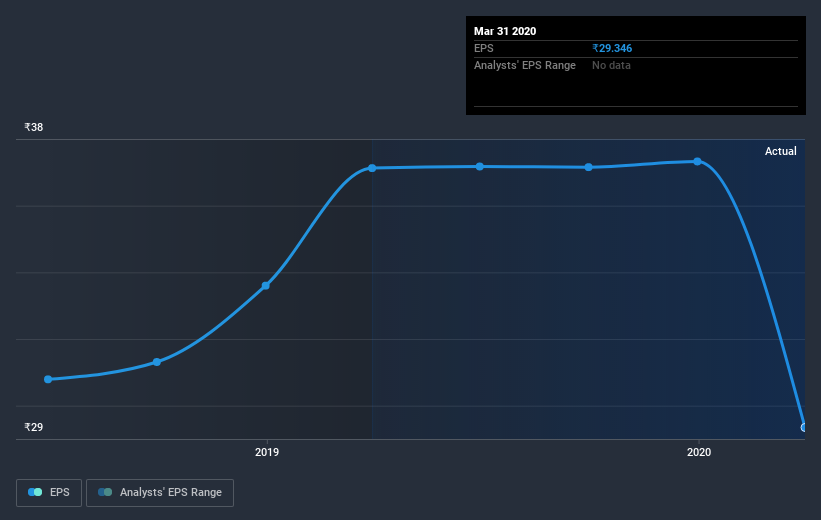Viewport: 821px width, 520px height.
Task: Click the ₹38 y-axis label
Action: [34, 127]
